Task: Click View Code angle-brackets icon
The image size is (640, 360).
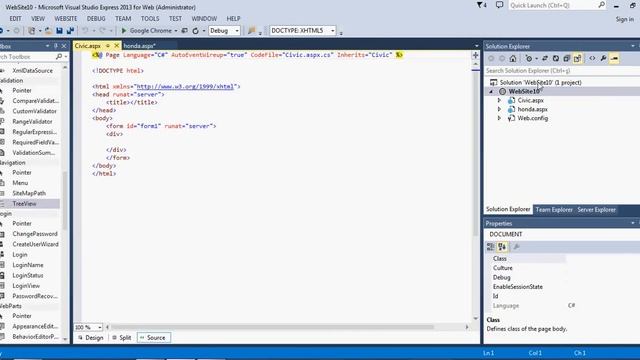Action: coord(592,58)
